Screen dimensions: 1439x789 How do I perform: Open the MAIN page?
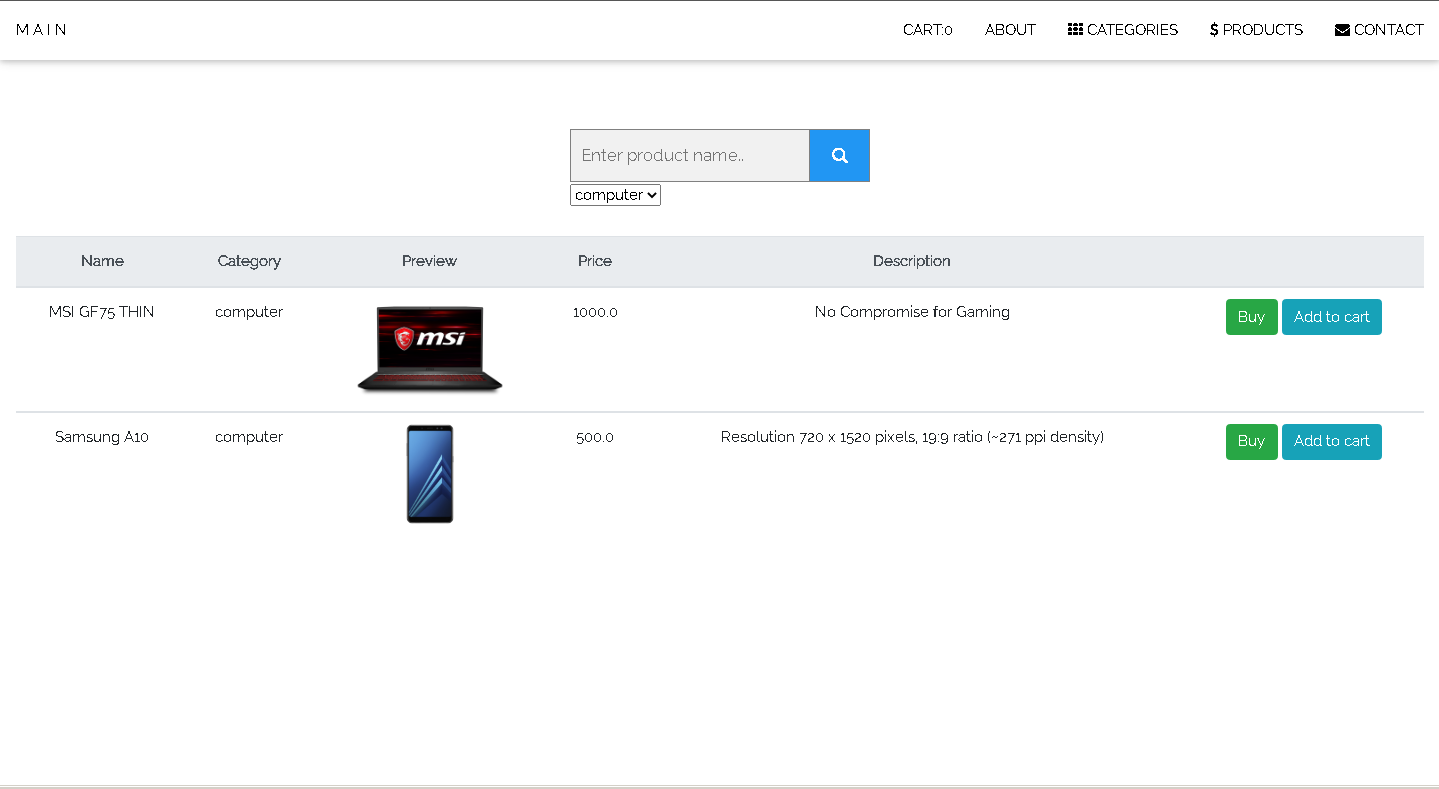coord(42,29)
